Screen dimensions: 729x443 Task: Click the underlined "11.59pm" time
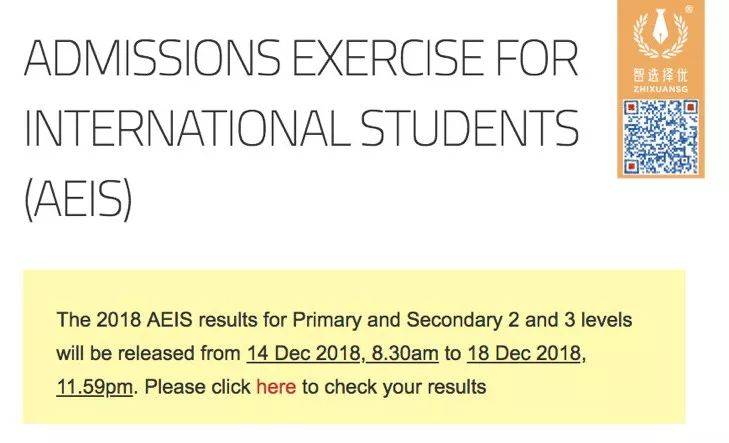click(x=95, y=386)
